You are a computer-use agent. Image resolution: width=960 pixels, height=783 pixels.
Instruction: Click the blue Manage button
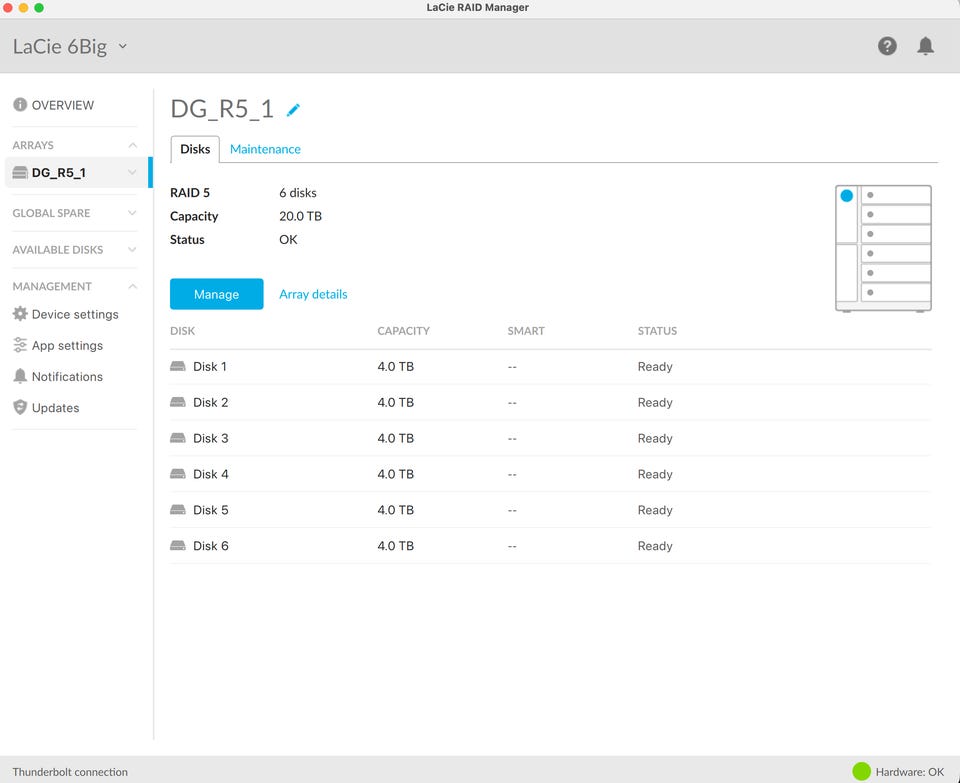[x=217, y=294]
